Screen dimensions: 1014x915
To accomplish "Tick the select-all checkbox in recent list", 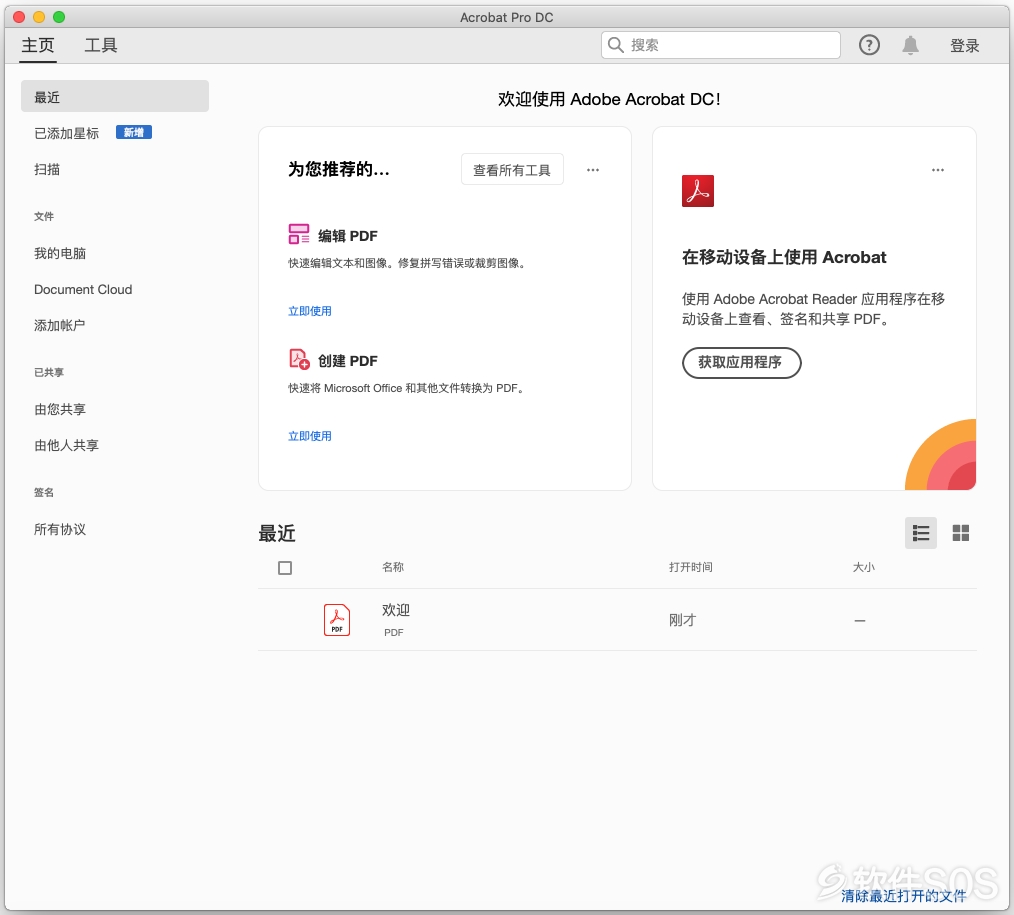I will [x=285, y=568].
